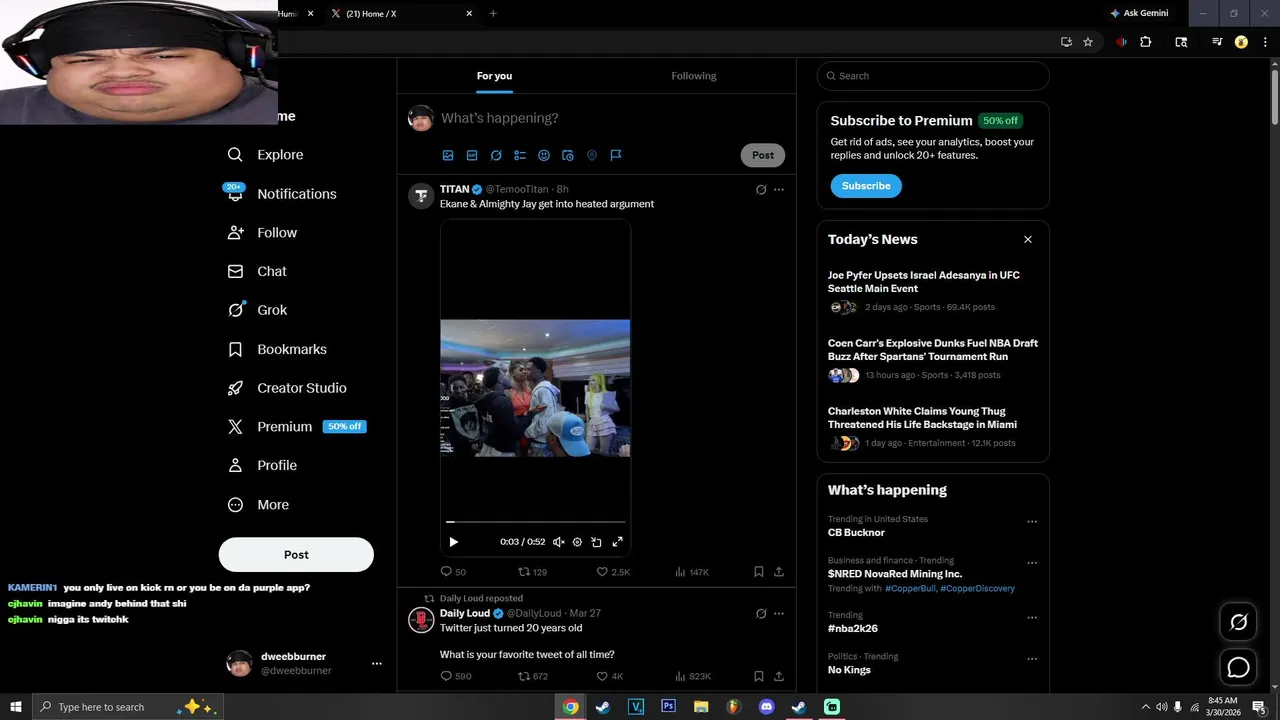Open Windows Start menu
The image size is (1280, 720).
coord(16,707)
